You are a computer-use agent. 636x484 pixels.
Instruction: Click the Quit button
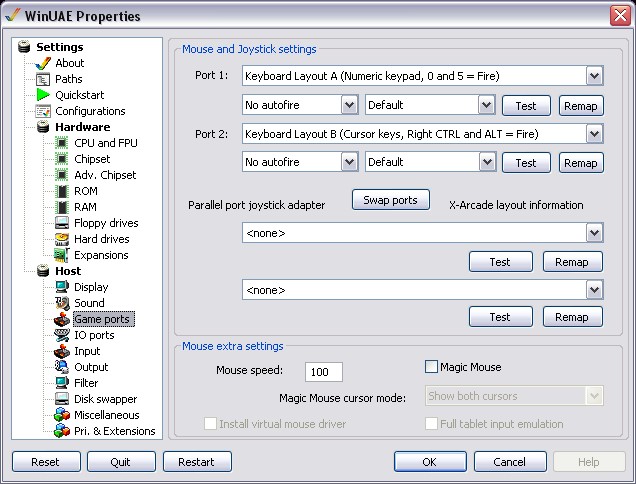121,462
